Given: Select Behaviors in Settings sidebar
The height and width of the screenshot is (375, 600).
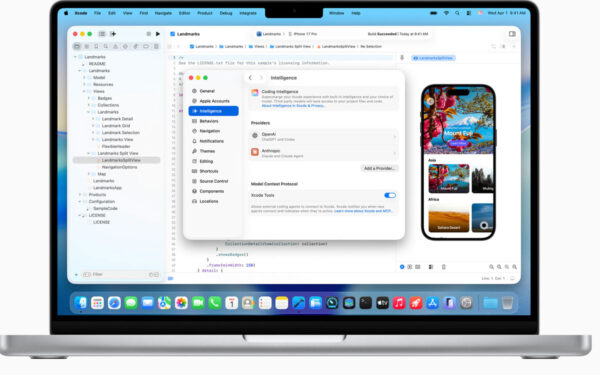Looking at the screenshot, I should coord(214,121).
